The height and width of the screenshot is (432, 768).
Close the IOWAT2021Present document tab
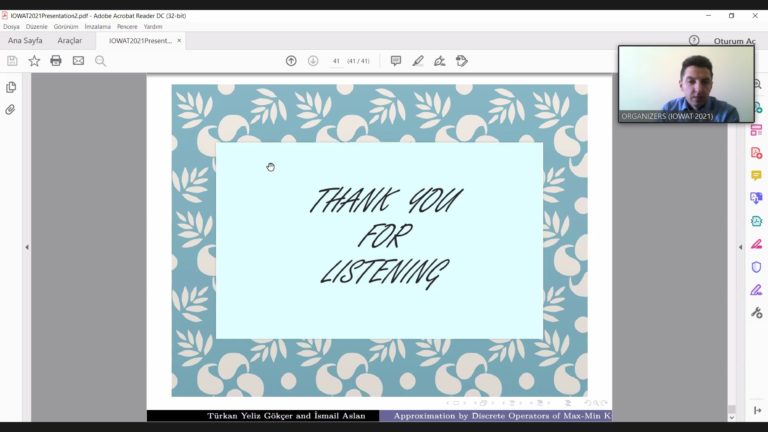point(179,41)
